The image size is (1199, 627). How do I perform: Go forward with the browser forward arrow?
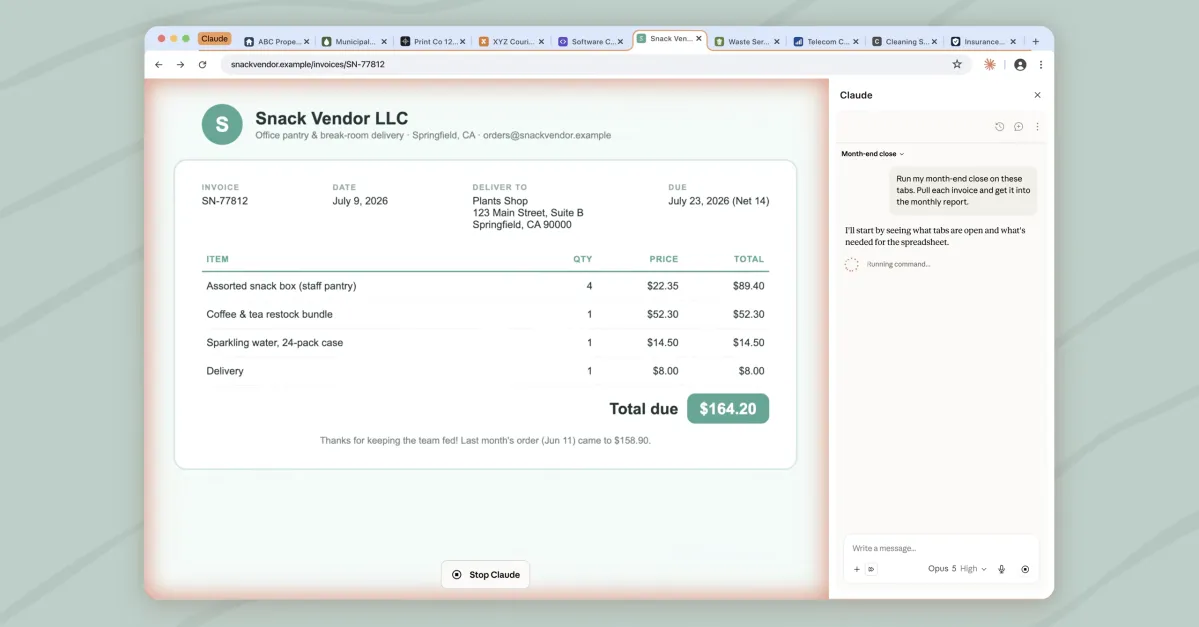pyautogui.click(x=180, y=65)
